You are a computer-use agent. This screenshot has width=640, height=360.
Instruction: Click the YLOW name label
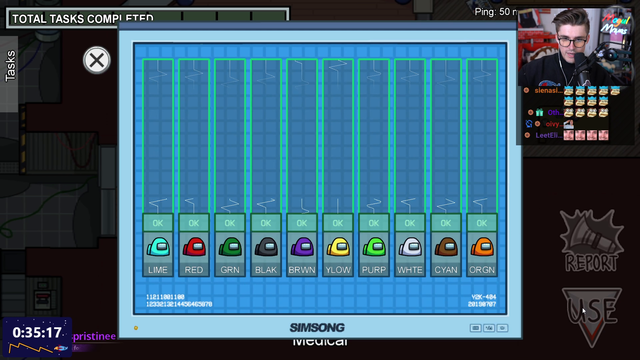point(338,270)
